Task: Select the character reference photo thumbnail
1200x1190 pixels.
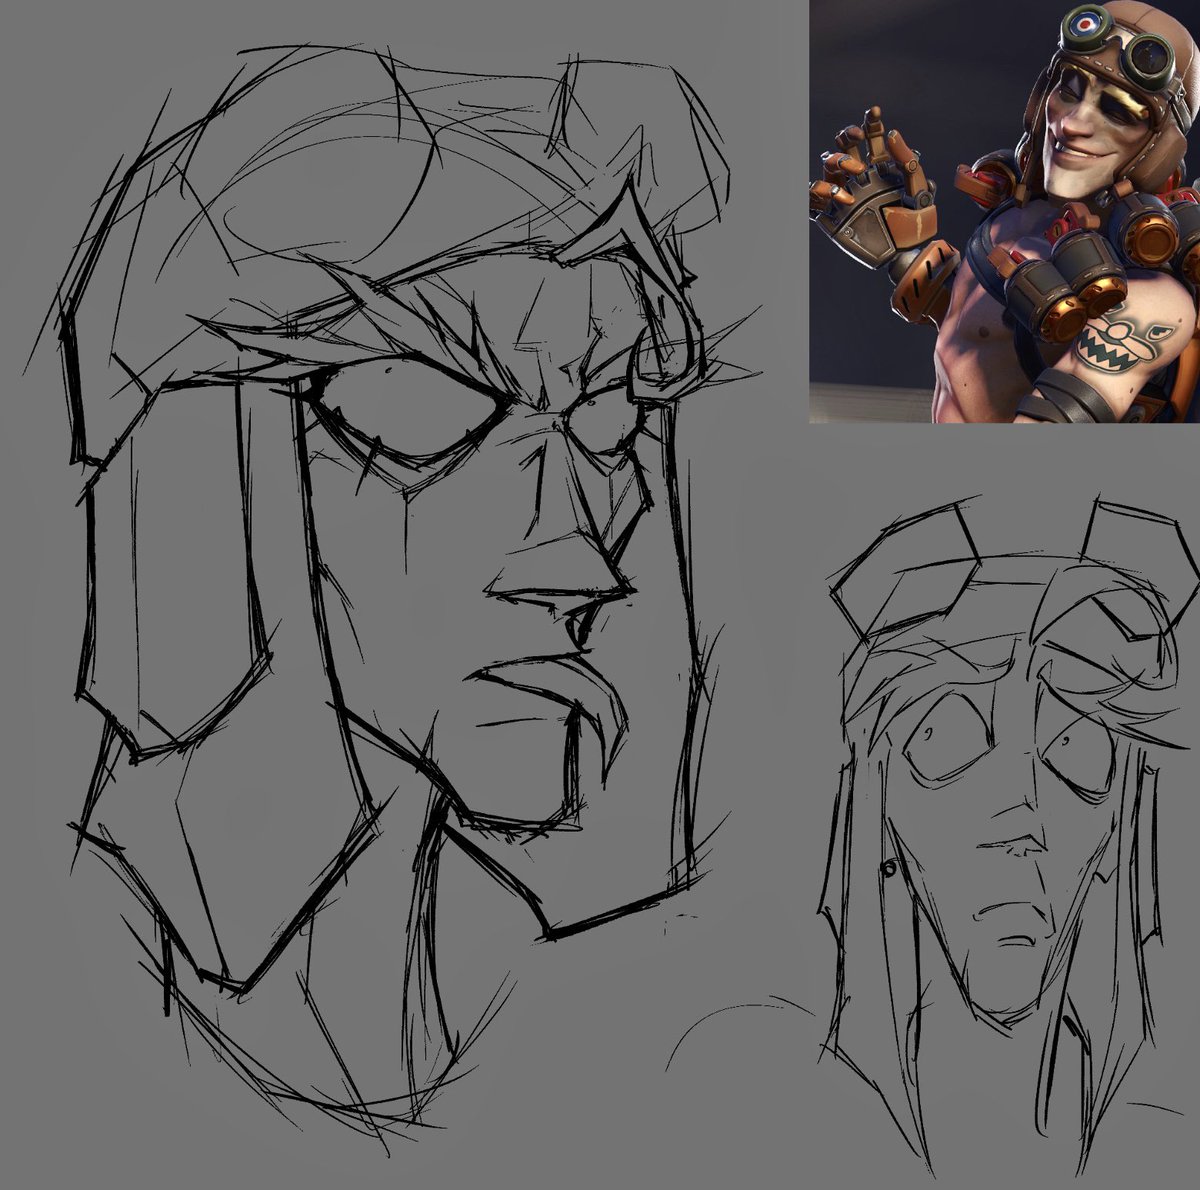Action: [1004, 211]
